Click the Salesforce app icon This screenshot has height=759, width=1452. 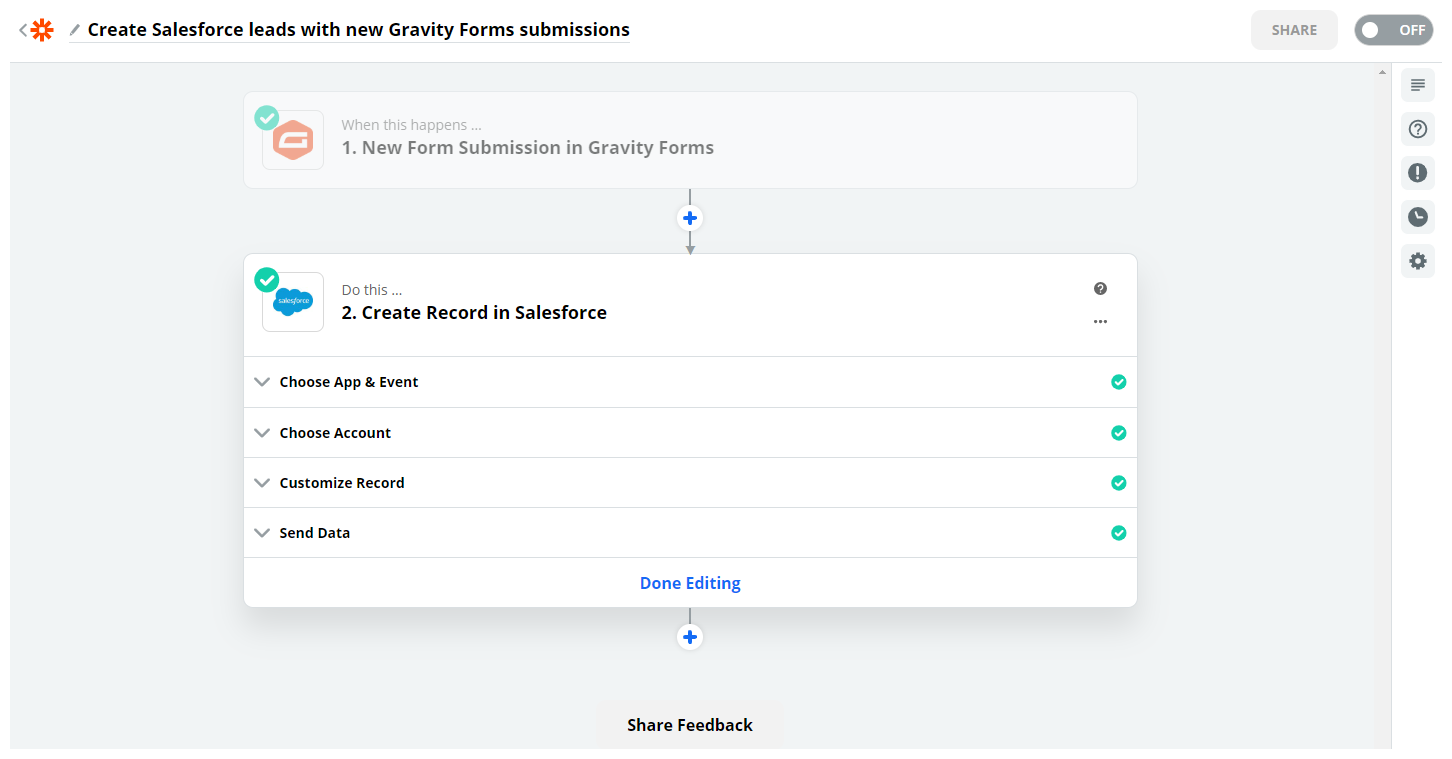[x=293, y=302]
